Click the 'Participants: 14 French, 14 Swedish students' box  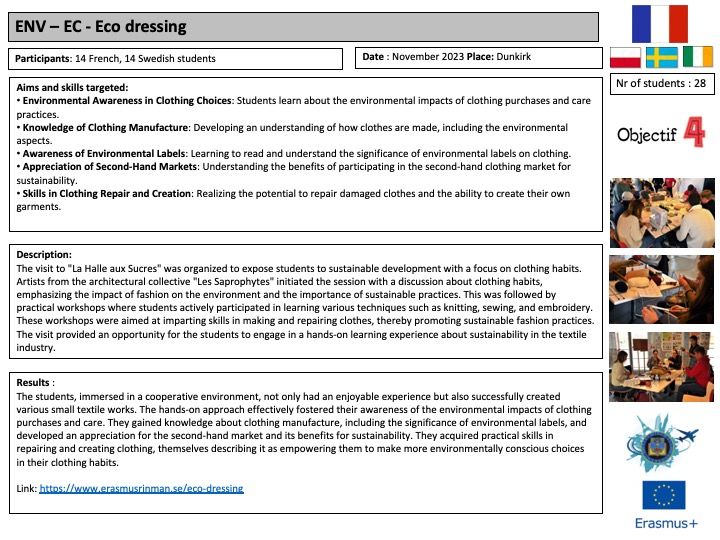175,59
